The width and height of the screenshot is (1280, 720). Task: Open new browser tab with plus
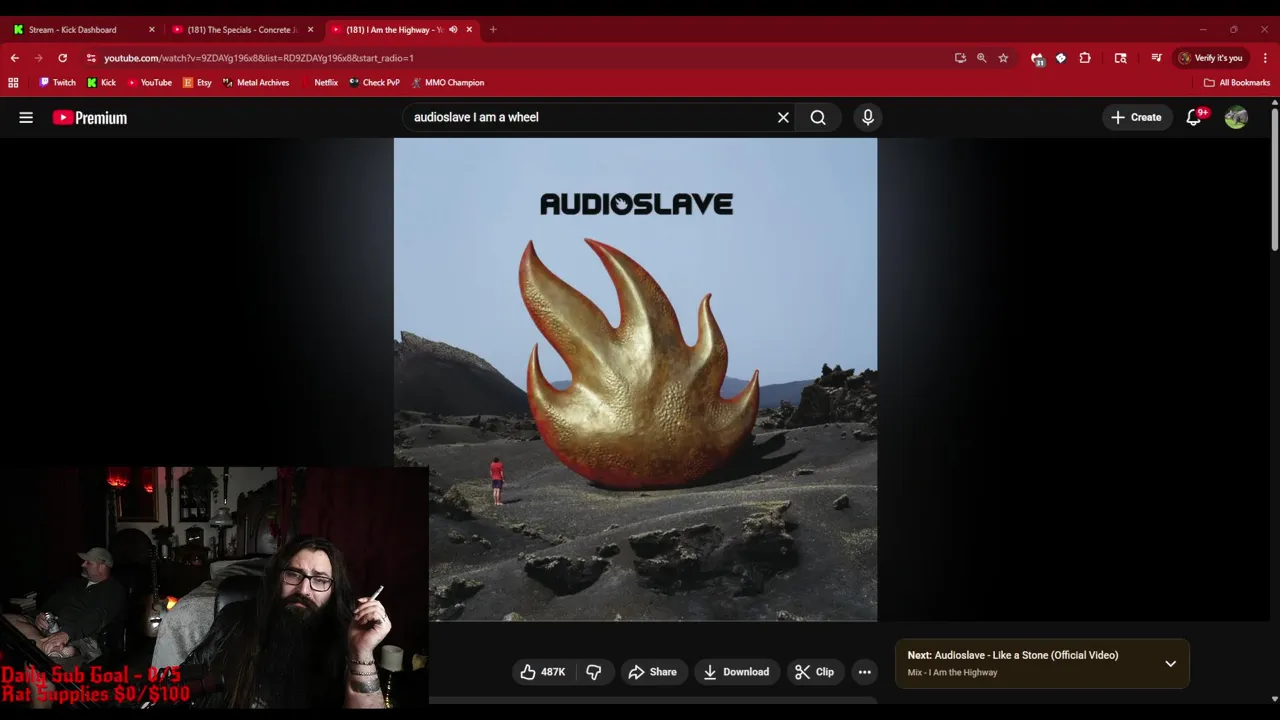pos(493,30)
